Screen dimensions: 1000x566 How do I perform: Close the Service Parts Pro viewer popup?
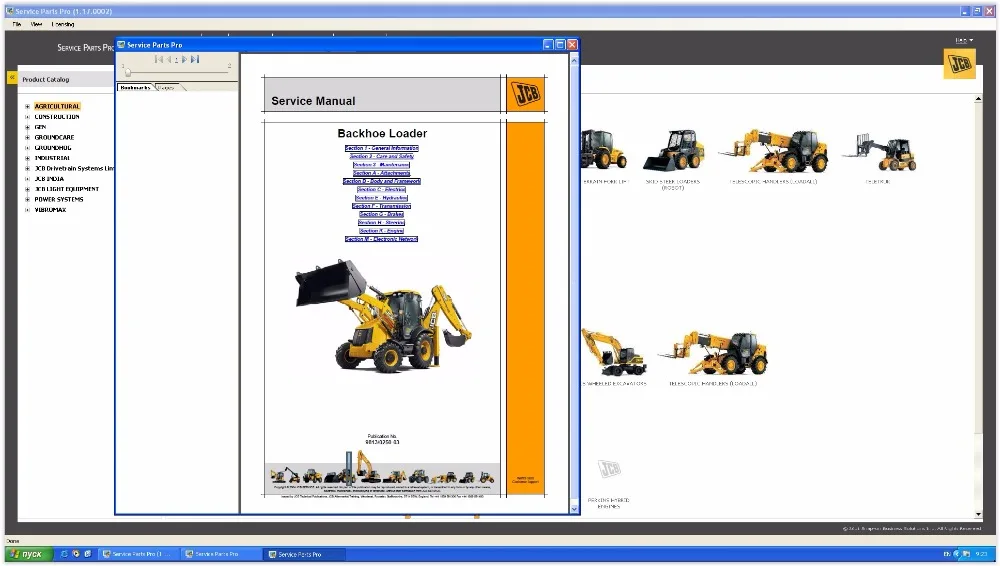(572, 45)
